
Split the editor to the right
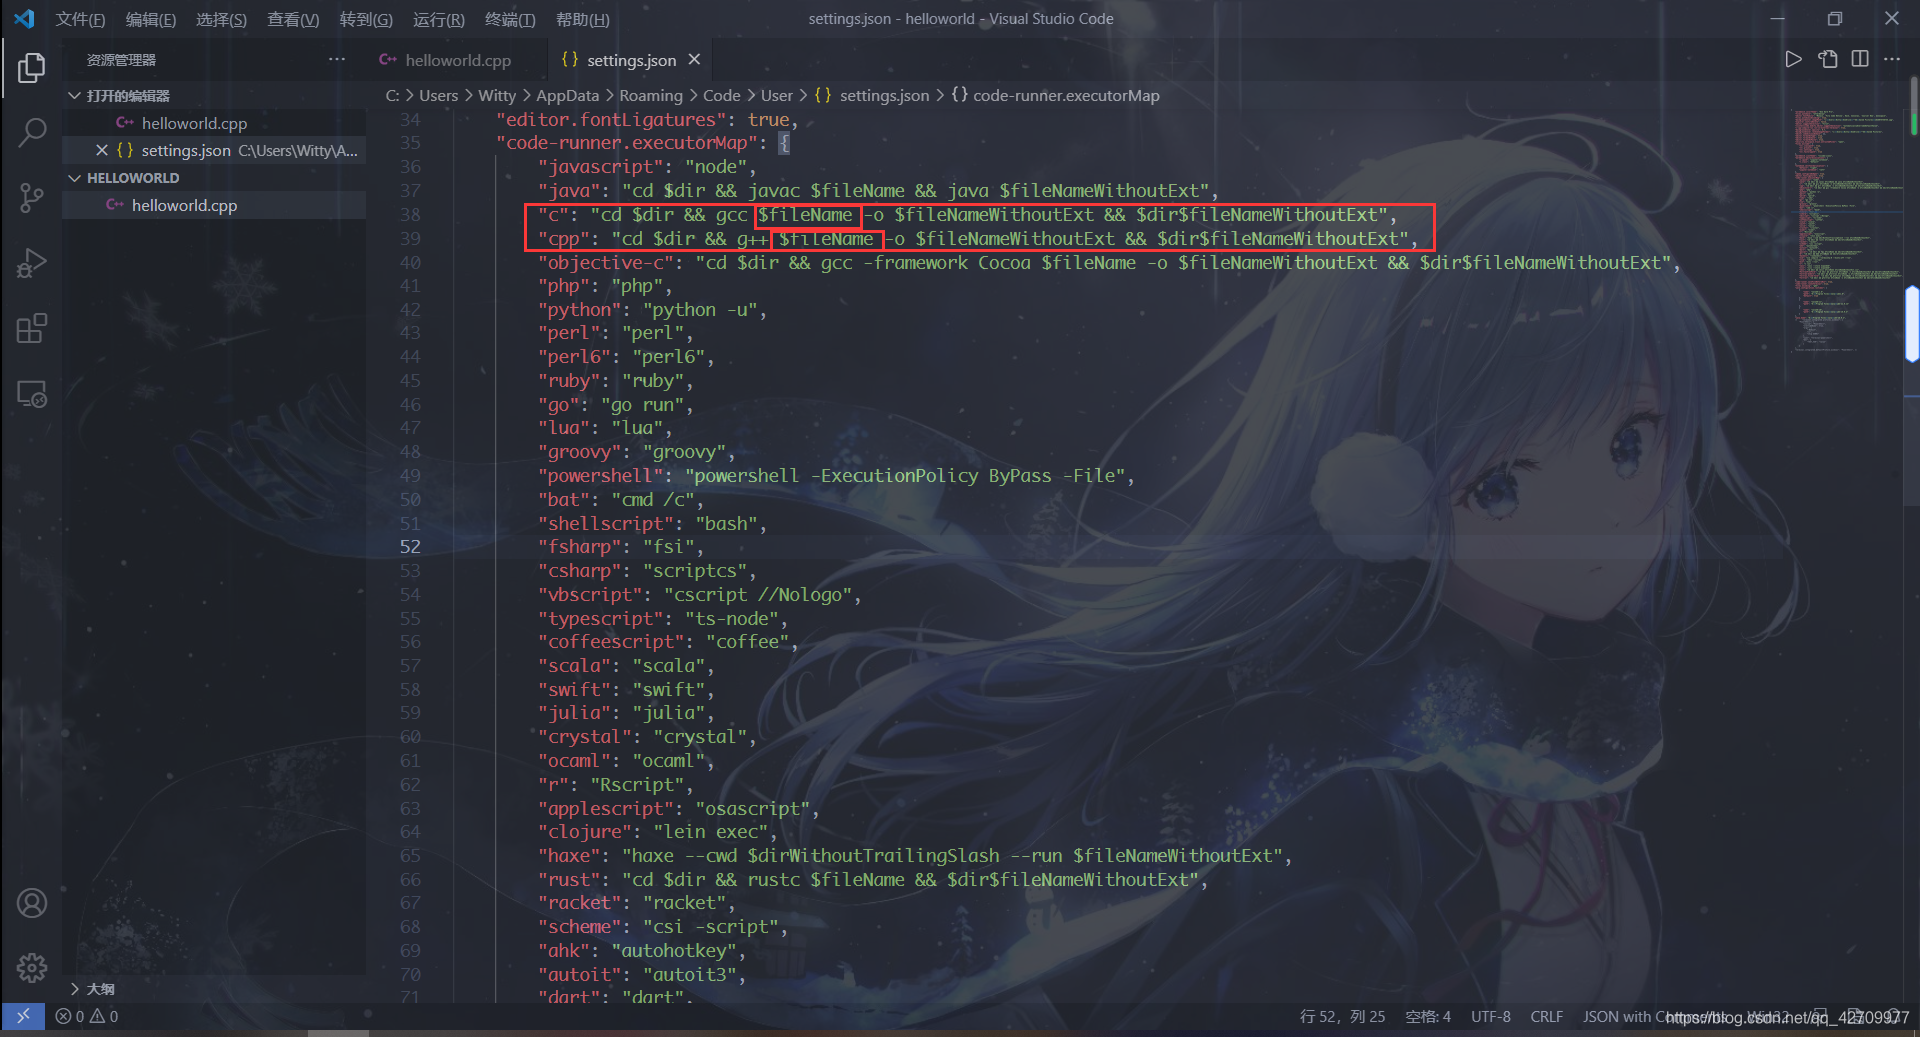(1860, 60)
